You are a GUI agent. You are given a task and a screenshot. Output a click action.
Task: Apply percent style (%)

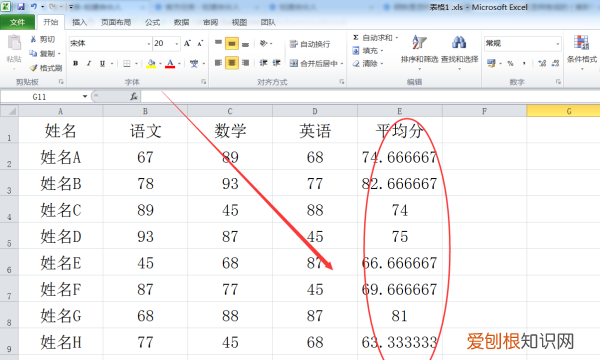(510, 63)
